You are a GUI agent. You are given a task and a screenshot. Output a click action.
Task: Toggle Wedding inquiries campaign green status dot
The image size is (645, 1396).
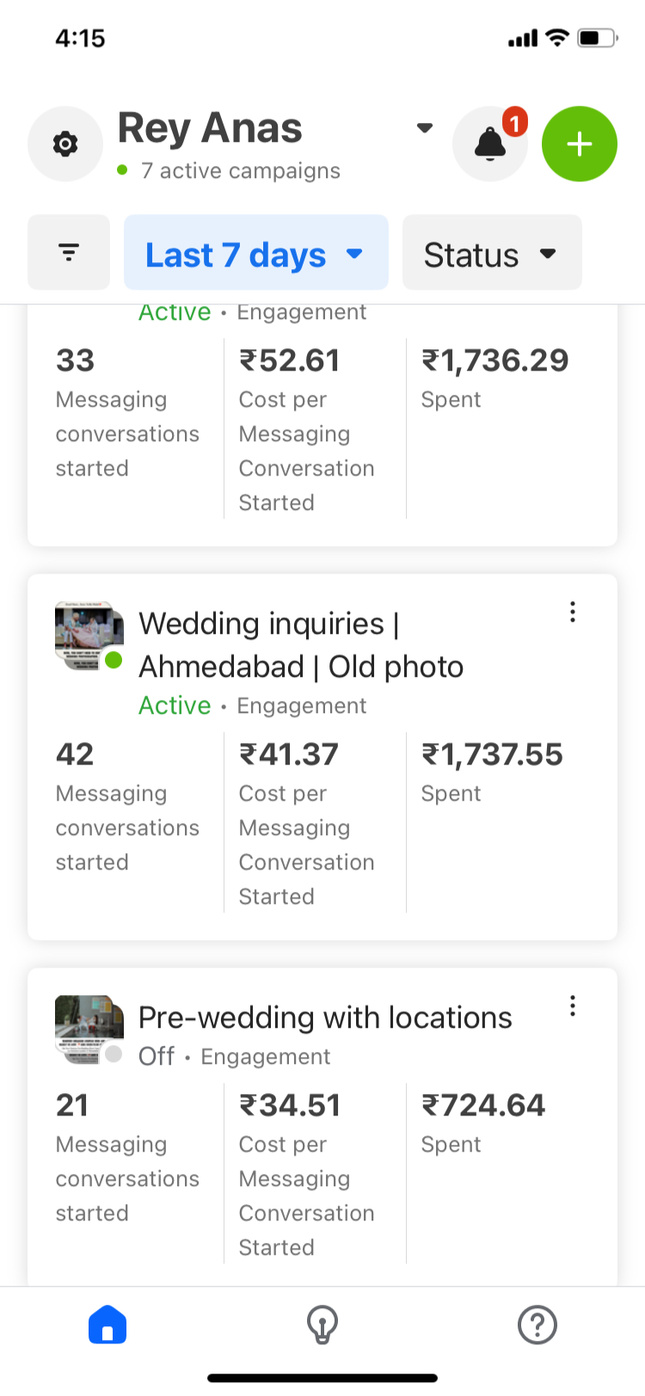114,660
